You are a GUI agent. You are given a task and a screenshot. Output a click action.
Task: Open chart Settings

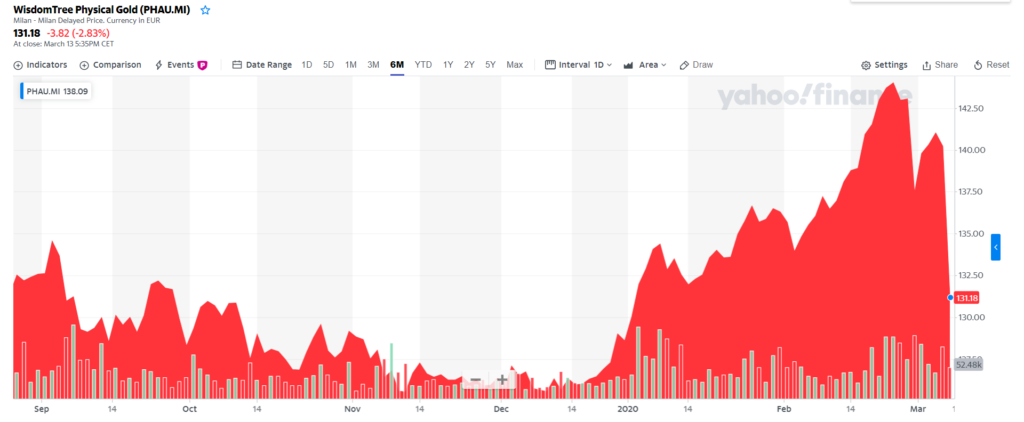(884, 65)
